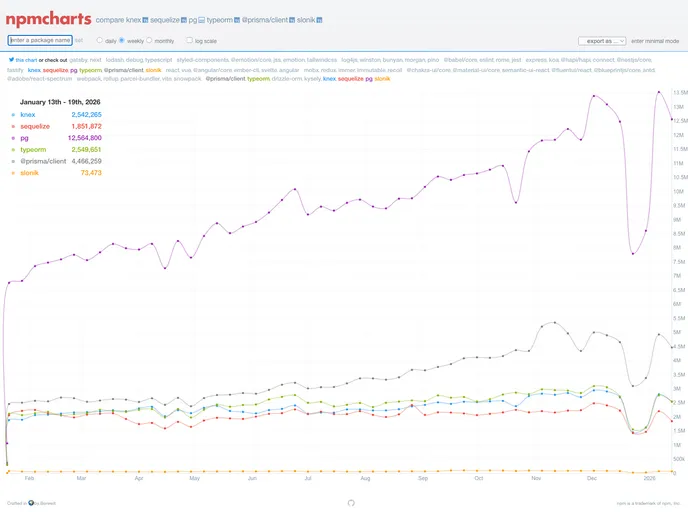The height and width of the screenshot is (512, 688).
Task: Select the daily interval radio button
Action: tap(100, 41)
